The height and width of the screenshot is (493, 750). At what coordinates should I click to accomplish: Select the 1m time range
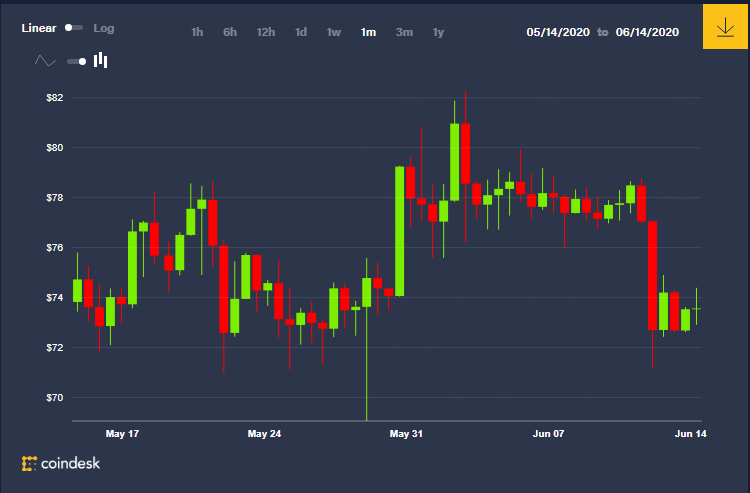click(368, 32)
